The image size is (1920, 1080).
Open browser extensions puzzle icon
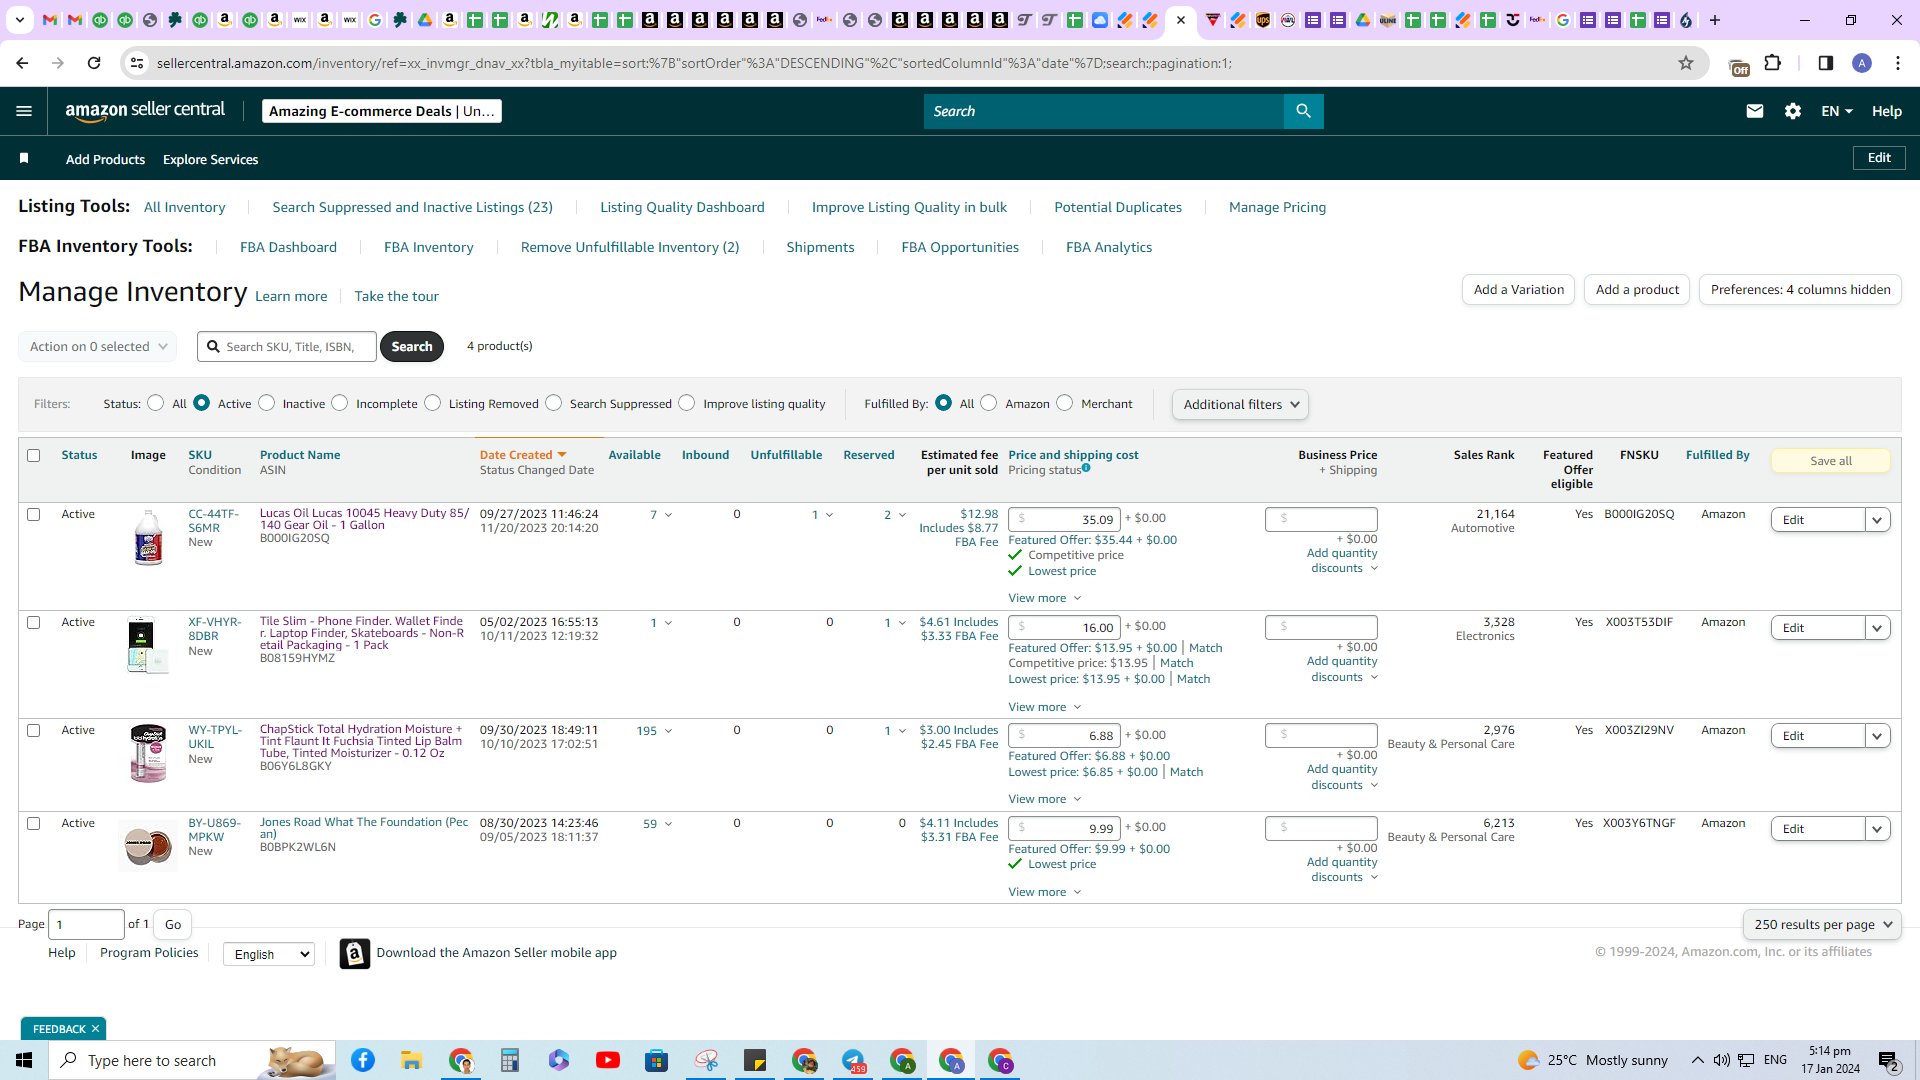[x=1773, y=63]
